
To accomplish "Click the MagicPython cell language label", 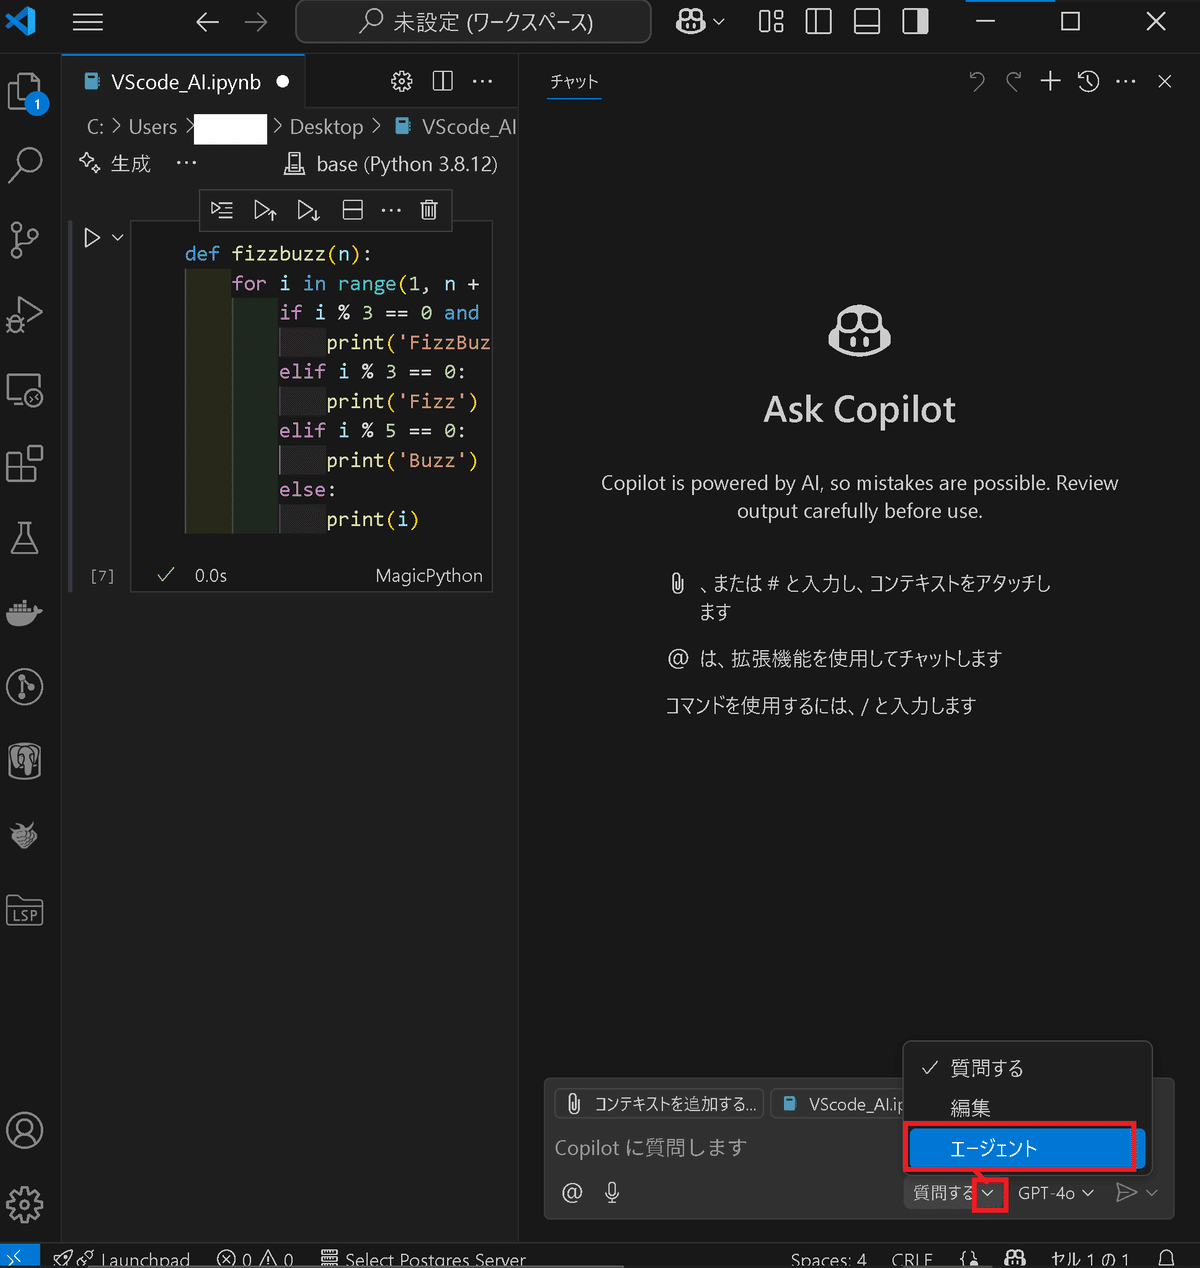I will point(429,575).
